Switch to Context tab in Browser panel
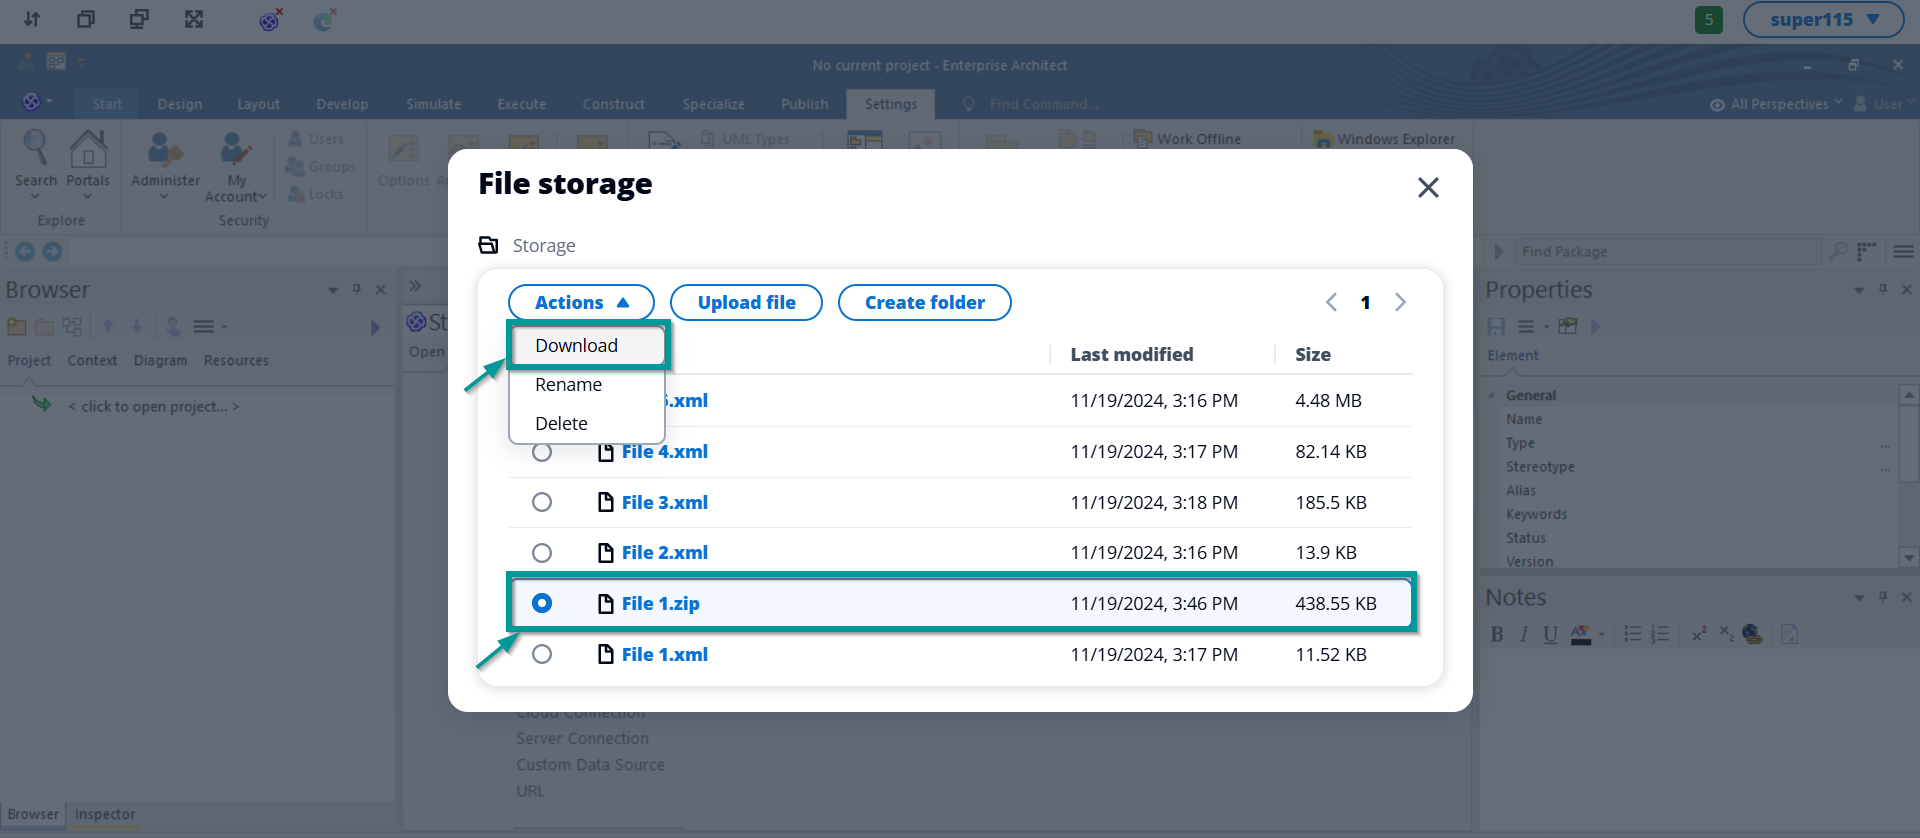The height and width of the screenshot is (838, 1920). click(92, 360)
